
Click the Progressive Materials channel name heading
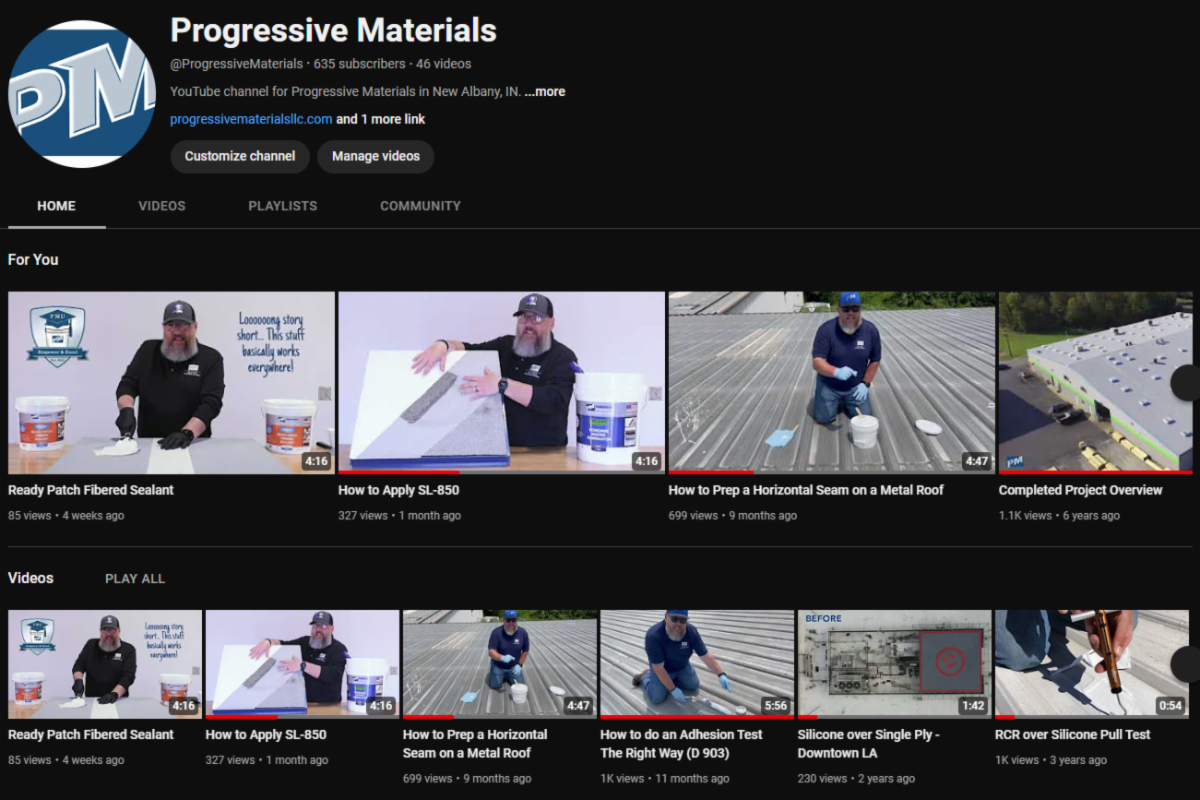333,30
